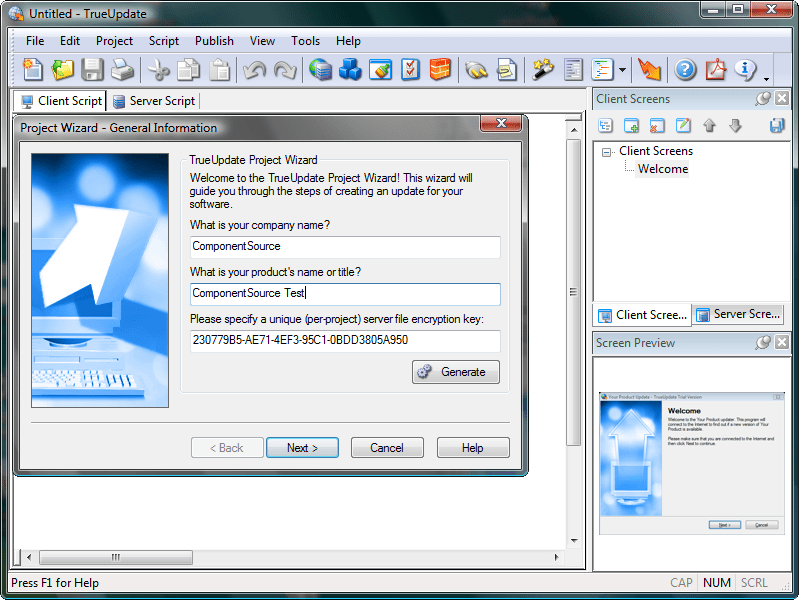
Task: Click Cancel in the Project Wizard
Action: [387, 448]
